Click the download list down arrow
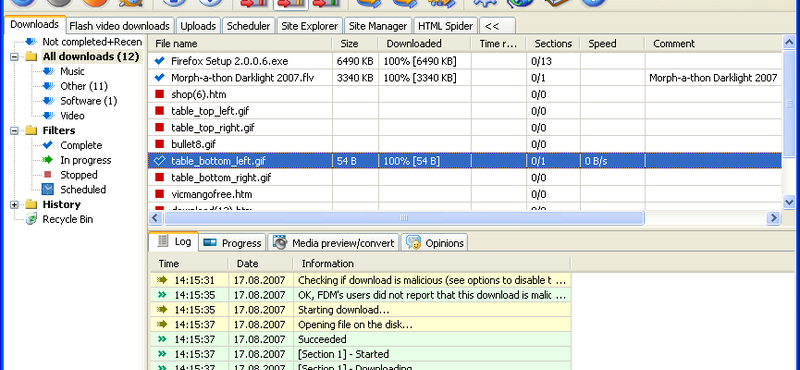 (789, 202)
